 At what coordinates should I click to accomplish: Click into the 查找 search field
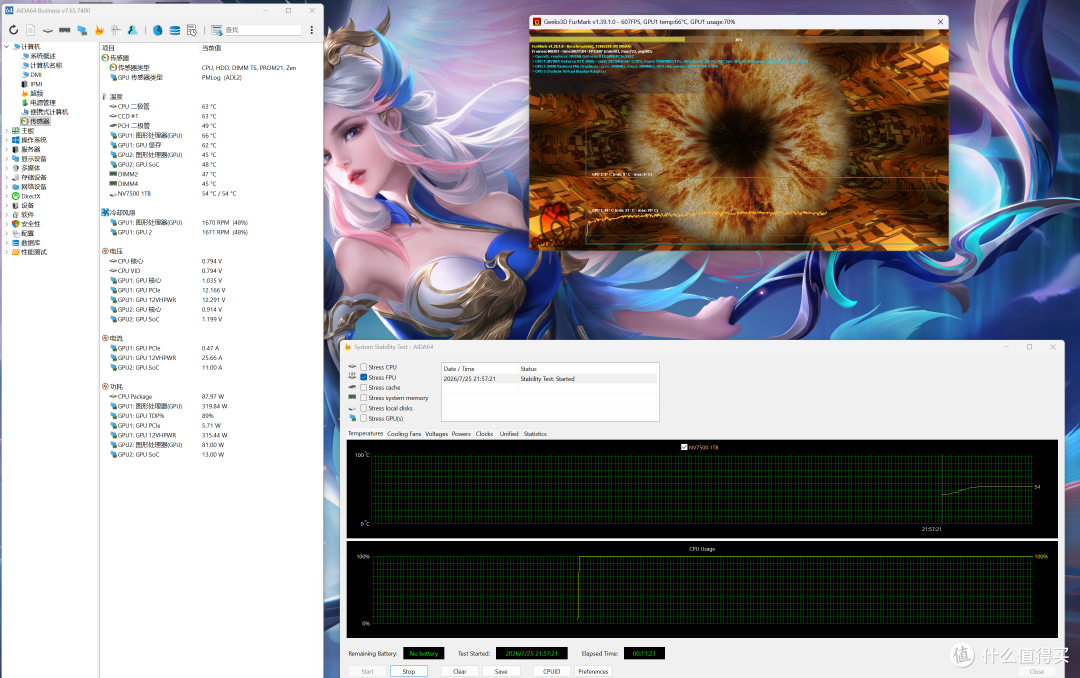pyautogui.click(x=262, y=30)
